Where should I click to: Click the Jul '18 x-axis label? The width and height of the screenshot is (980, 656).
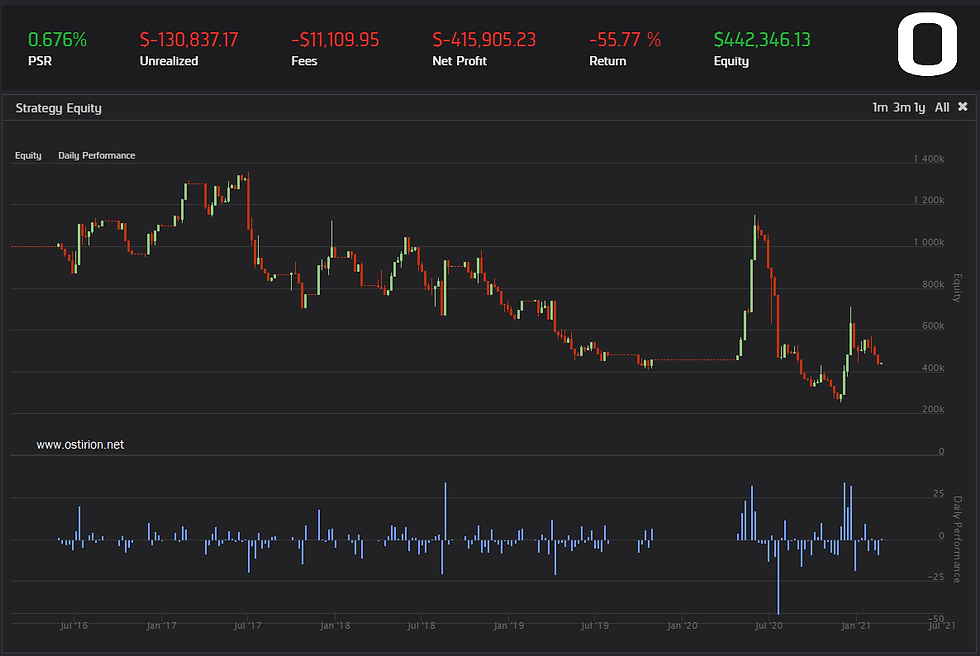point(421,625)
